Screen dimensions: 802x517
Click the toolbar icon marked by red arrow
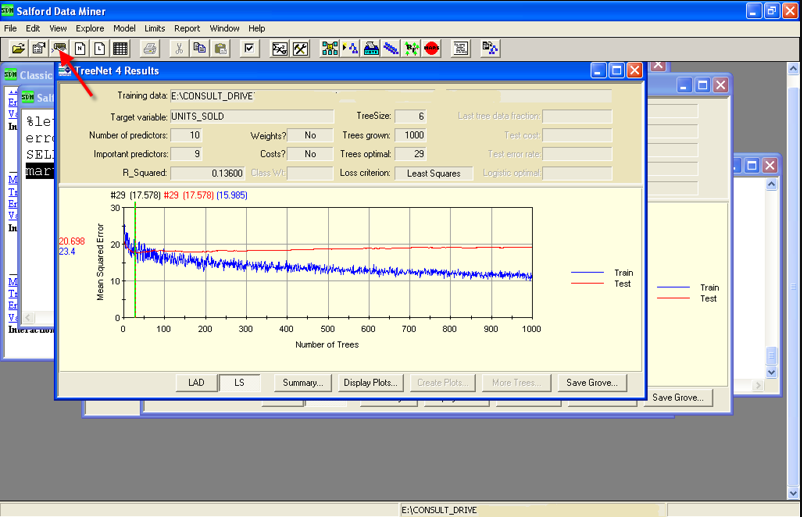pos(60,48)
